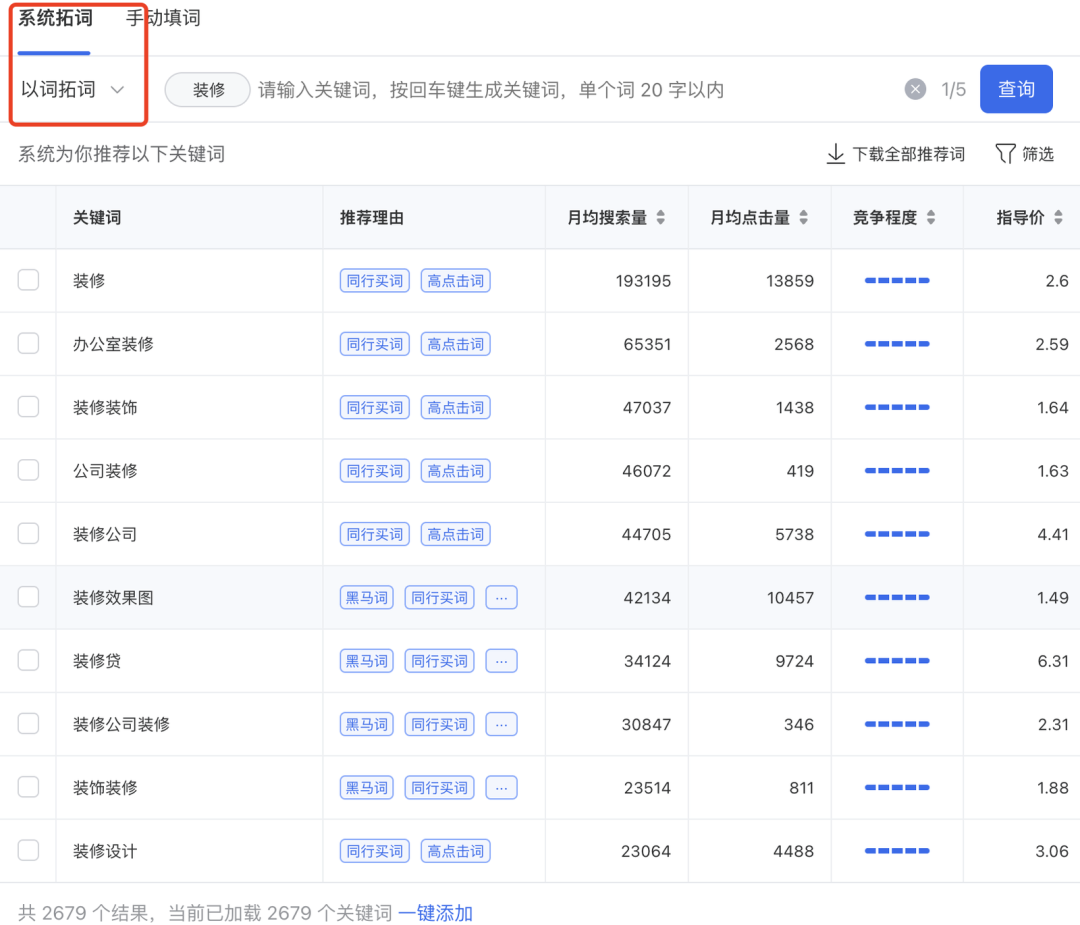Check the box for 办公室装修
Screen dimensions: 1080x925
click(28, 344)
